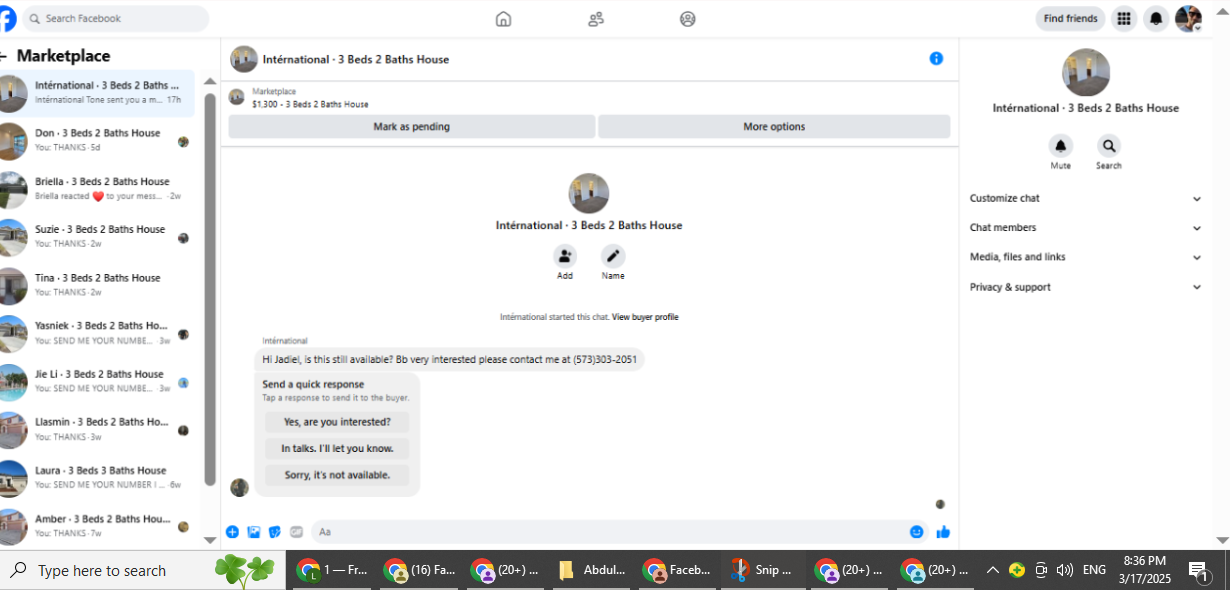Open the emoji picker in message box
This screenshot has height=590, width=1230.
(x=916, y=532)
